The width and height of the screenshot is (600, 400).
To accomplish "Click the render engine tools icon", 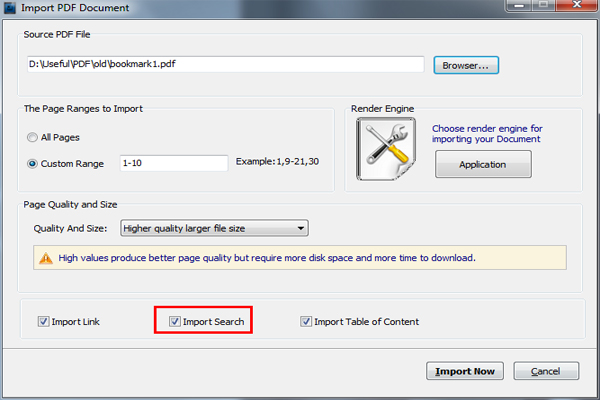I will (386, 149).
